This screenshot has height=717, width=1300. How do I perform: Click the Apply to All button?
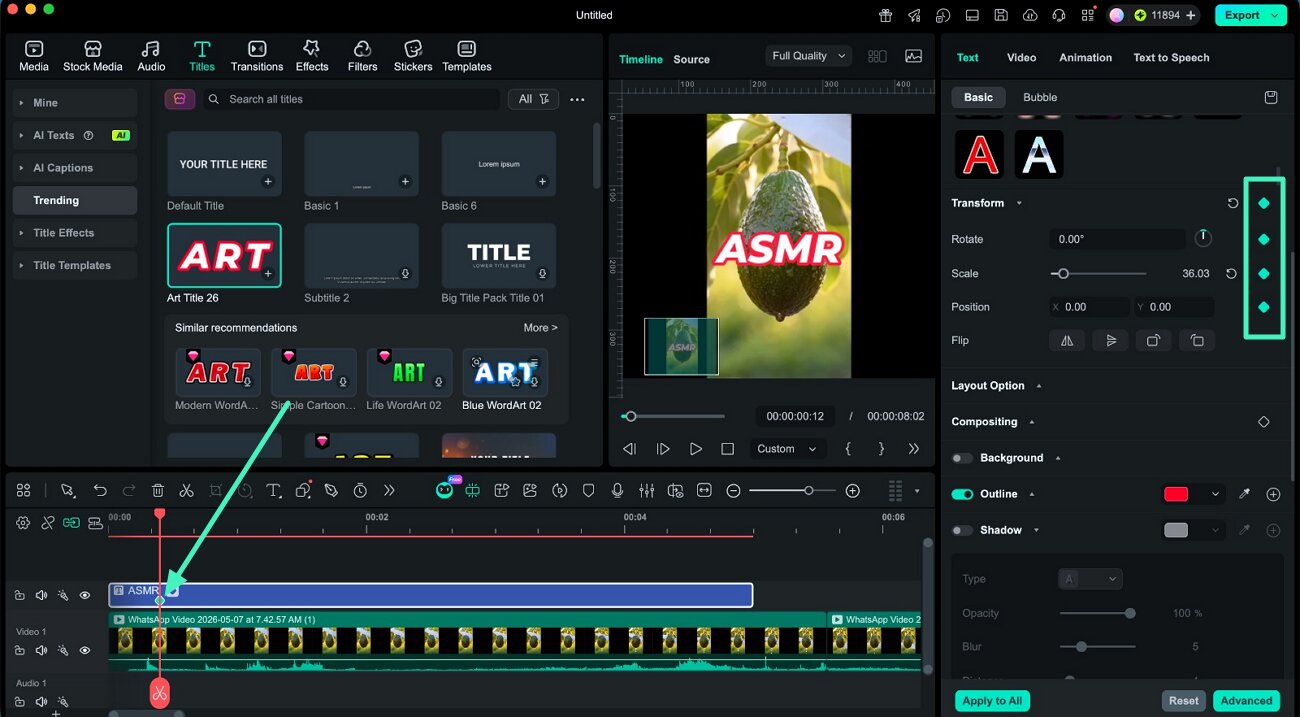pyautogui.click(x=992, y=701)
